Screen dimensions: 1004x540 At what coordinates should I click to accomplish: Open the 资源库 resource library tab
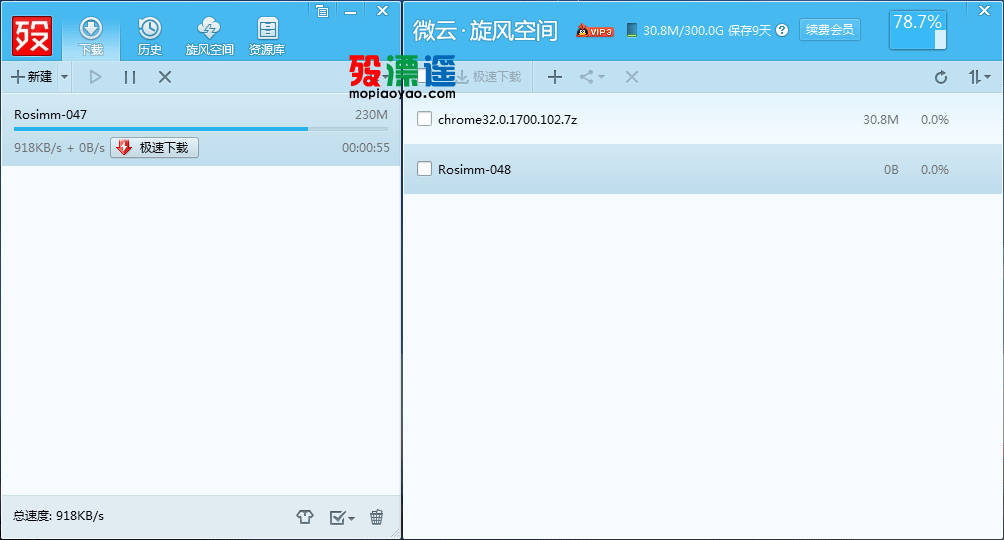tap(267, 36)
